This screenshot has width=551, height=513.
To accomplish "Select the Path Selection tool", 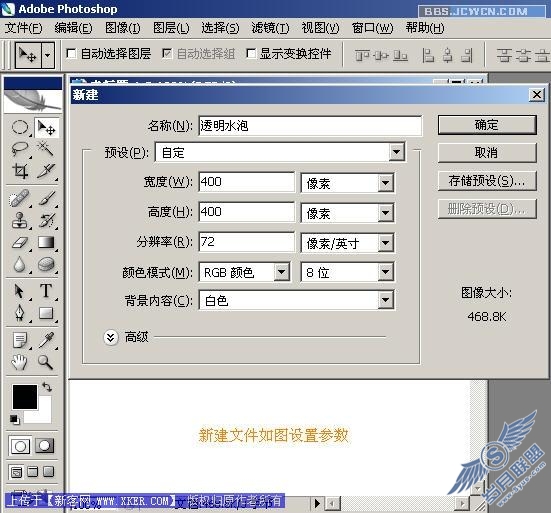I will pos(20,291).
